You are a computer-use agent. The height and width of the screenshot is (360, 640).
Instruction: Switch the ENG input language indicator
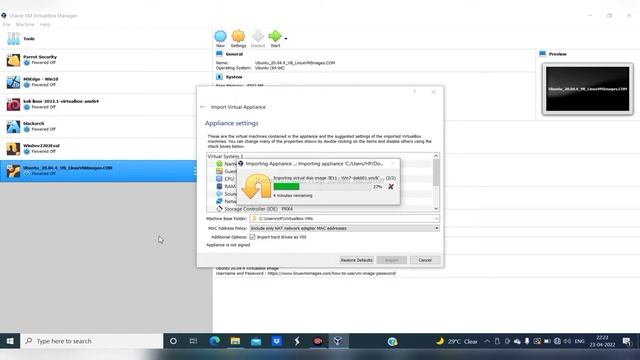coord(580,341)
